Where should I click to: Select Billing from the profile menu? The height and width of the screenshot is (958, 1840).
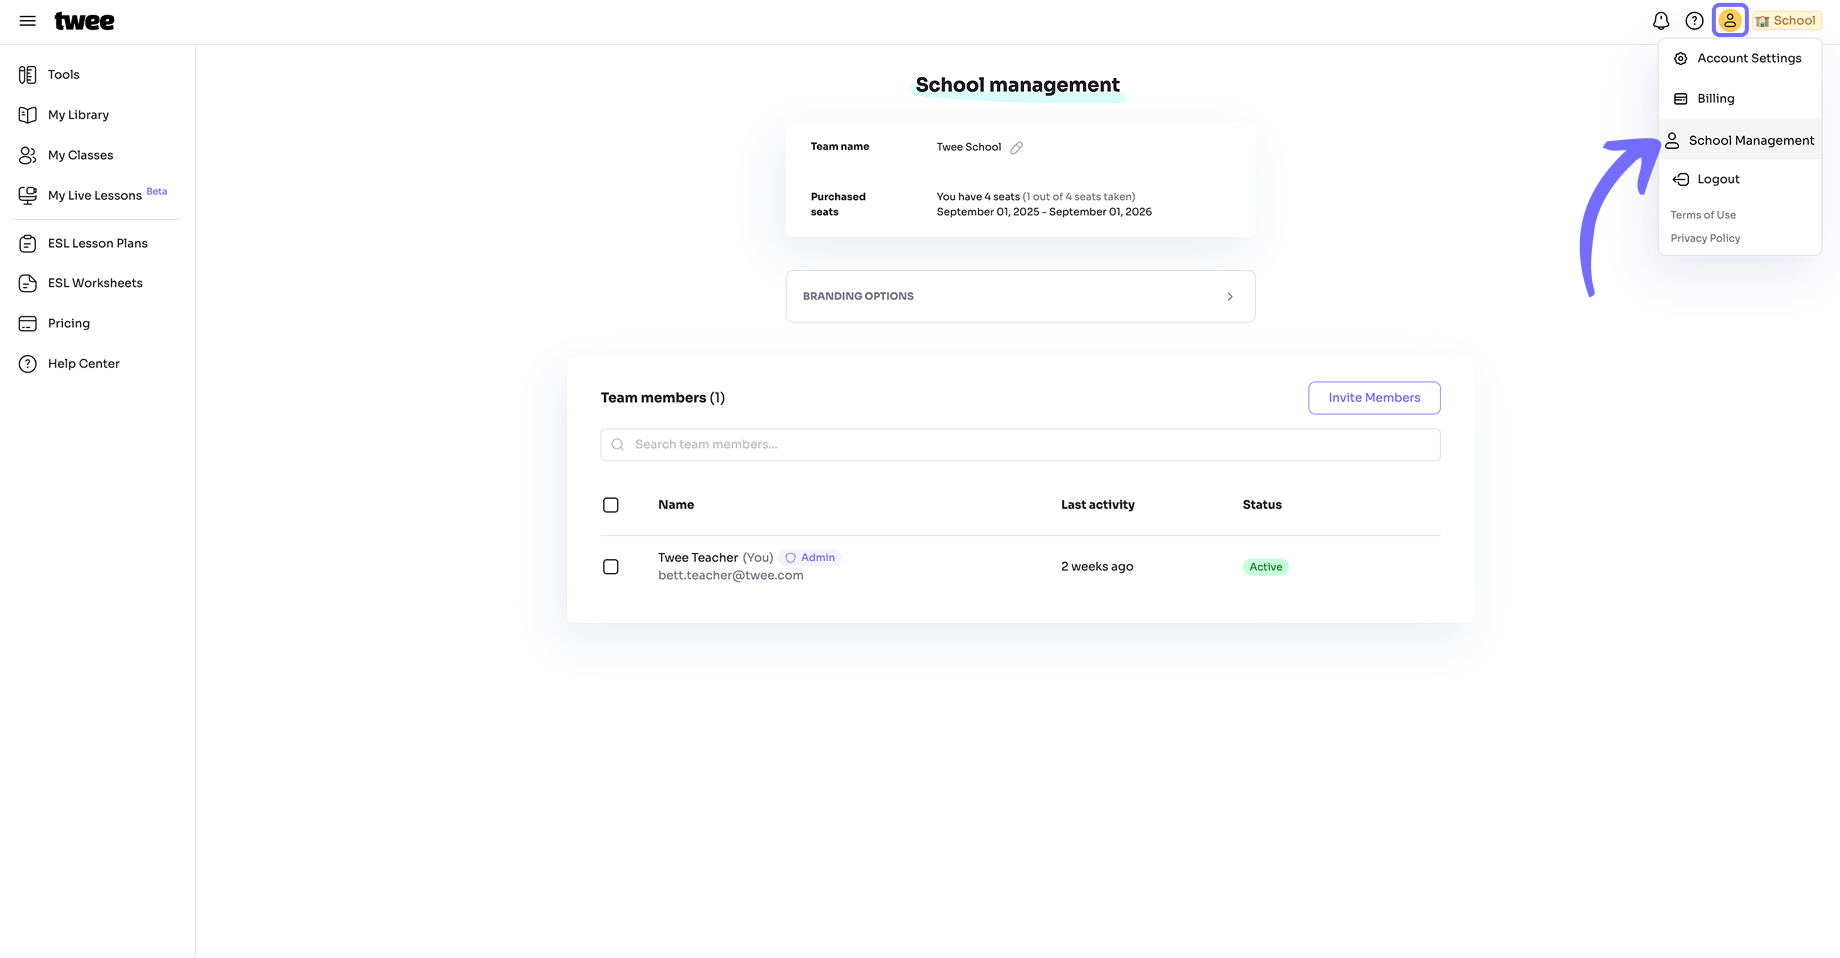coord(1740,99)
